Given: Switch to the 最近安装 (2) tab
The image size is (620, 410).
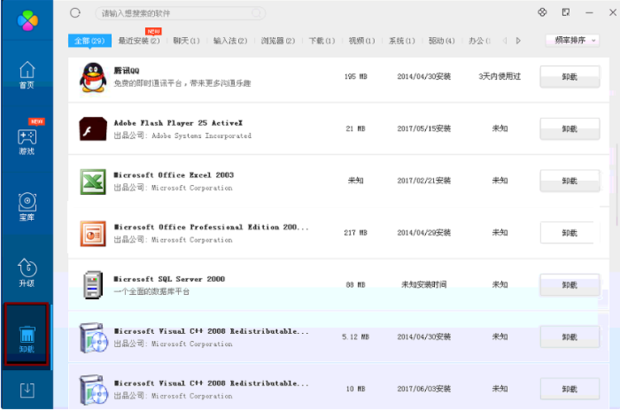Looking at the screenshot, I should [x=139, y=41].
